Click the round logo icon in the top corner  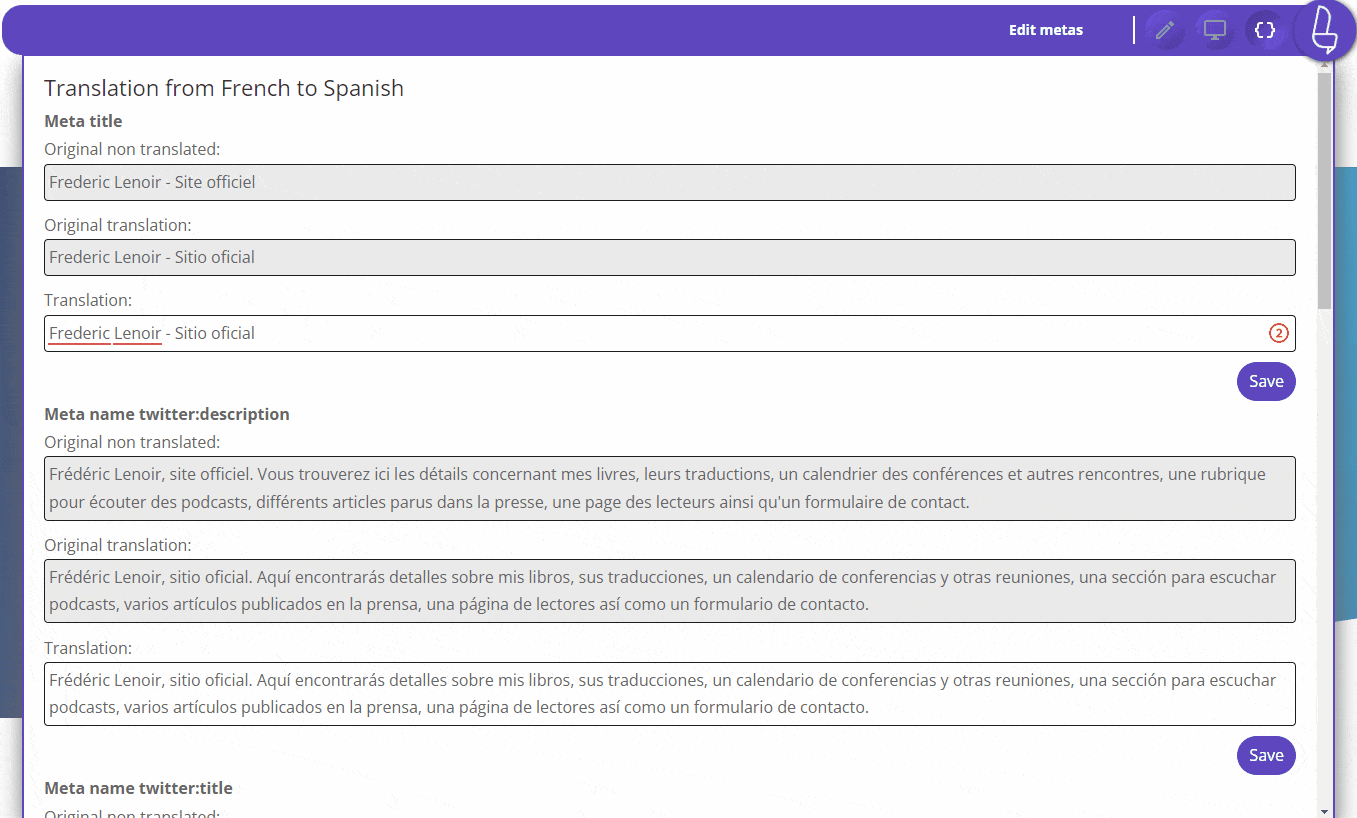pyautogui.click(x=1325, y=30)
